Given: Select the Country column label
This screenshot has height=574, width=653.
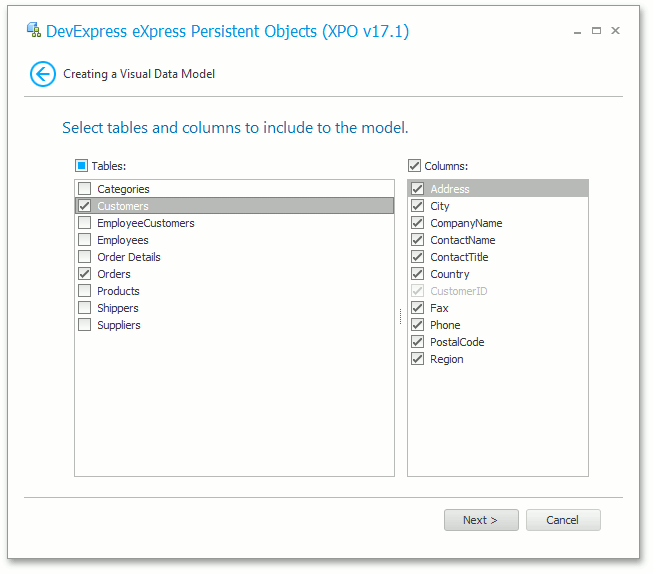Looking at the screenshot, I should [450, 275].
